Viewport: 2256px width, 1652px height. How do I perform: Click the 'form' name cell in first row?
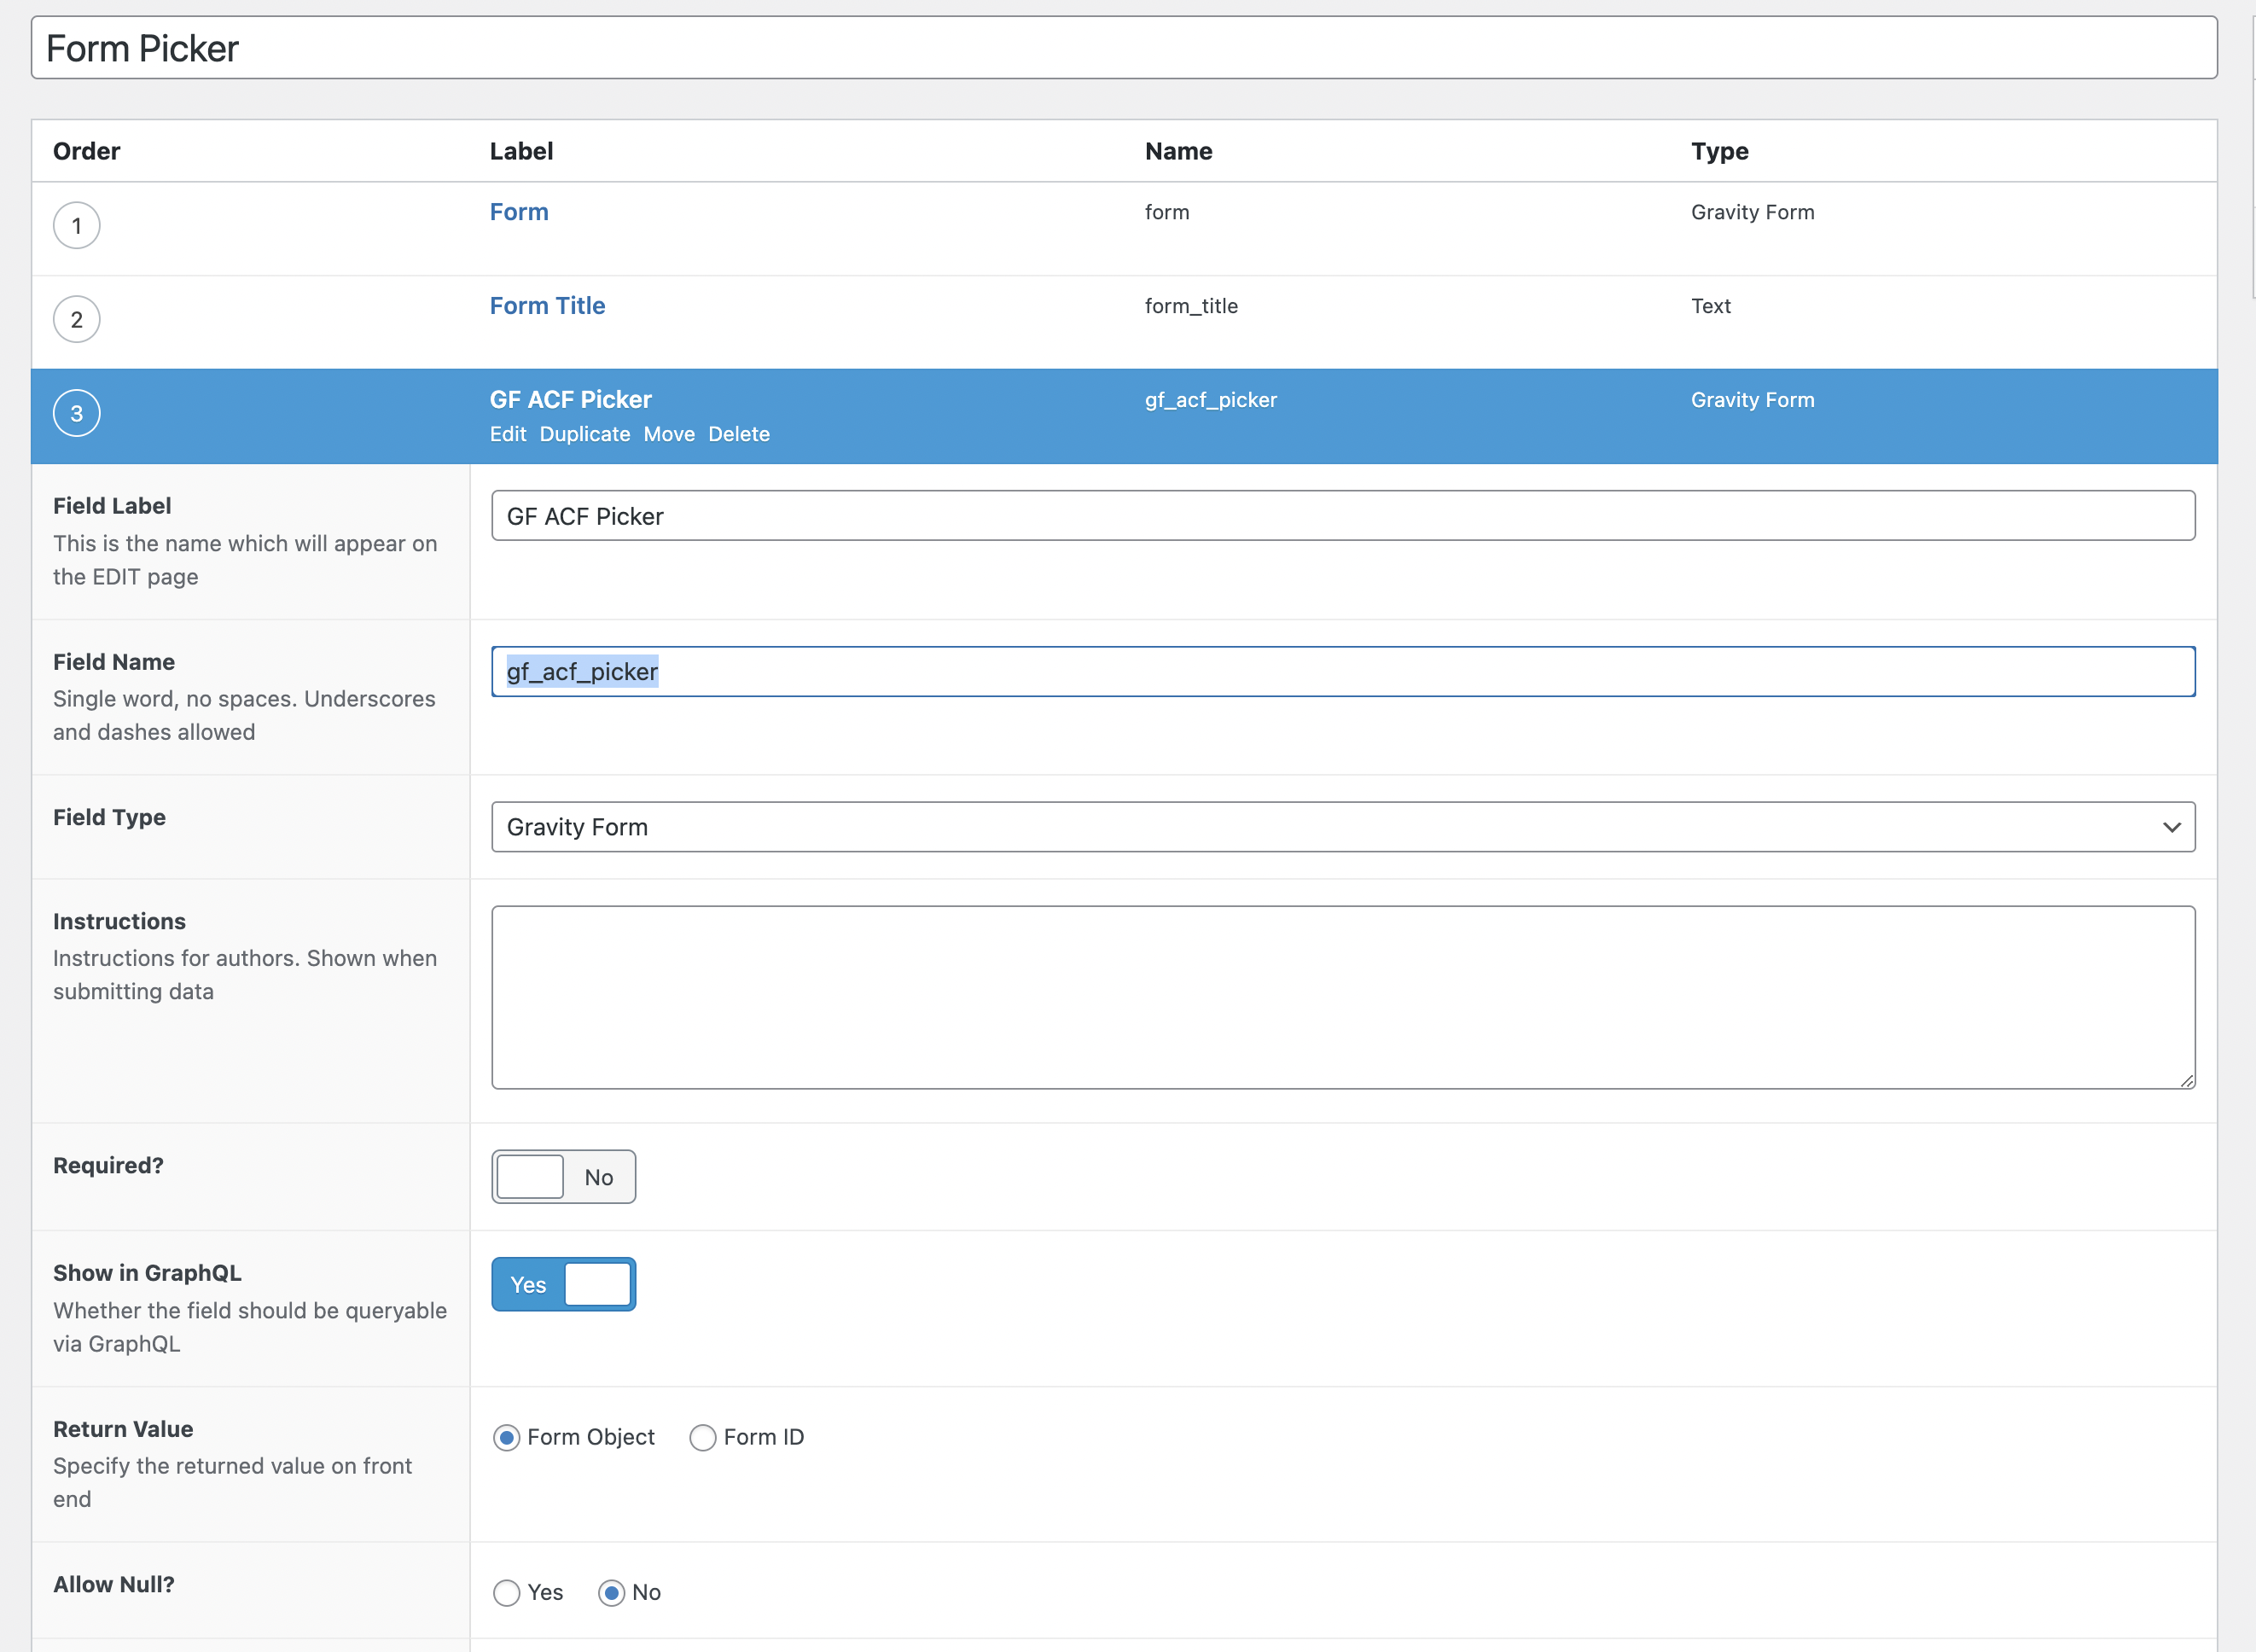(1167, 212)
